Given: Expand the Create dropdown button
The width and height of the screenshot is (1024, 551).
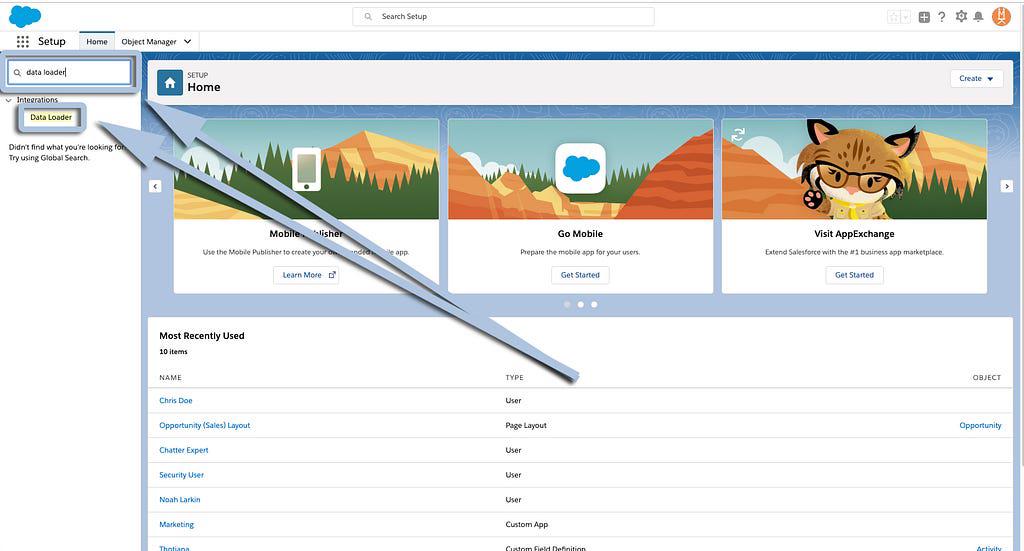Looking at the screenshot, I should click(x=976, y=79).
